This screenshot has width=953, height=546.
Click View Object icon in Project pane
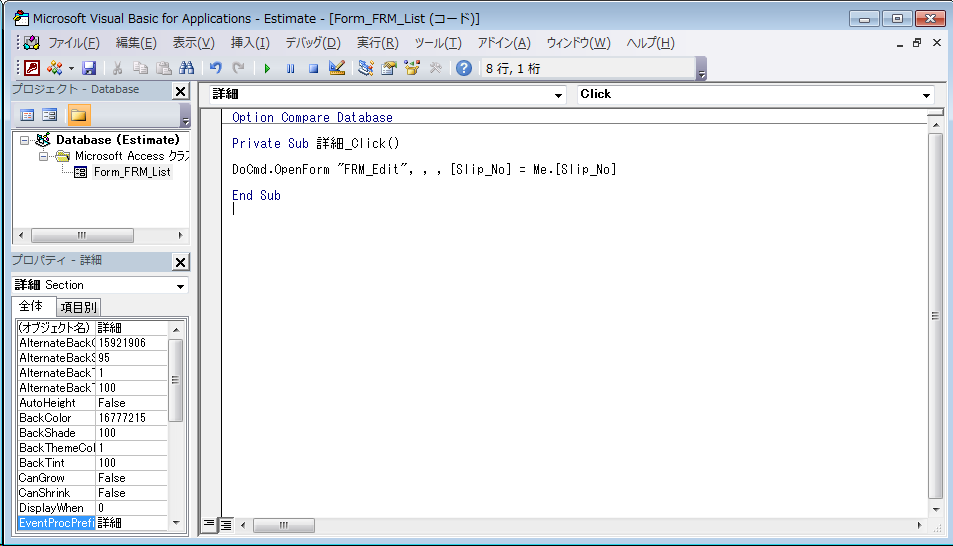[50, 115]
